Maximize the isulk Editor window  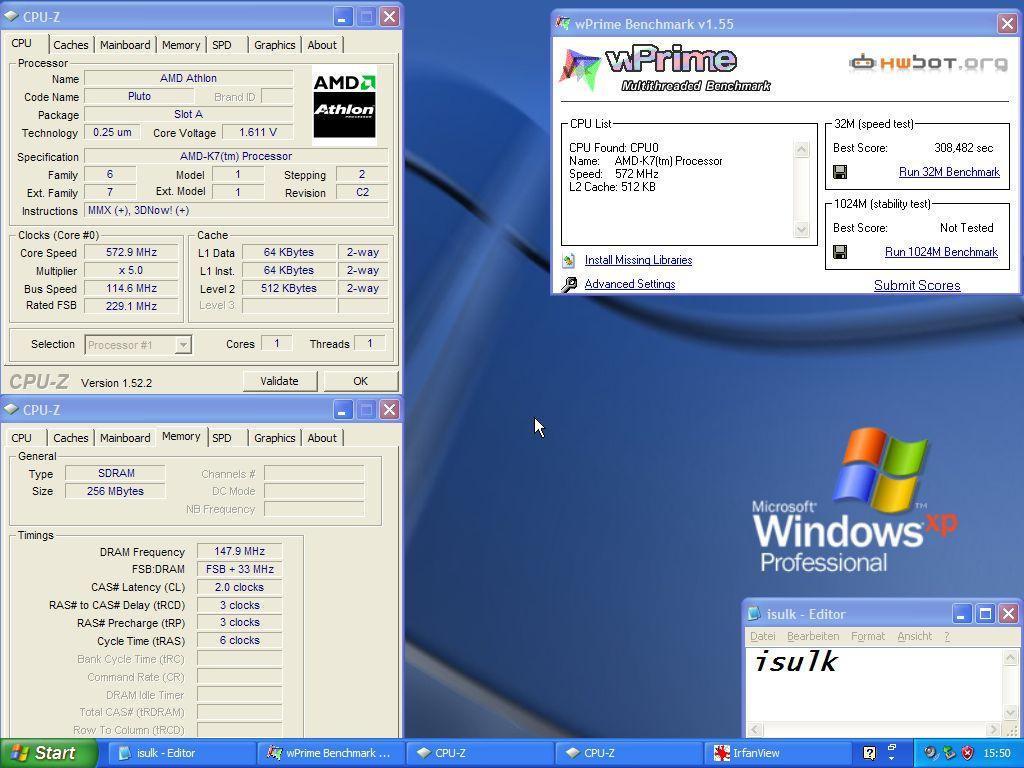click(x=985, y=614)
